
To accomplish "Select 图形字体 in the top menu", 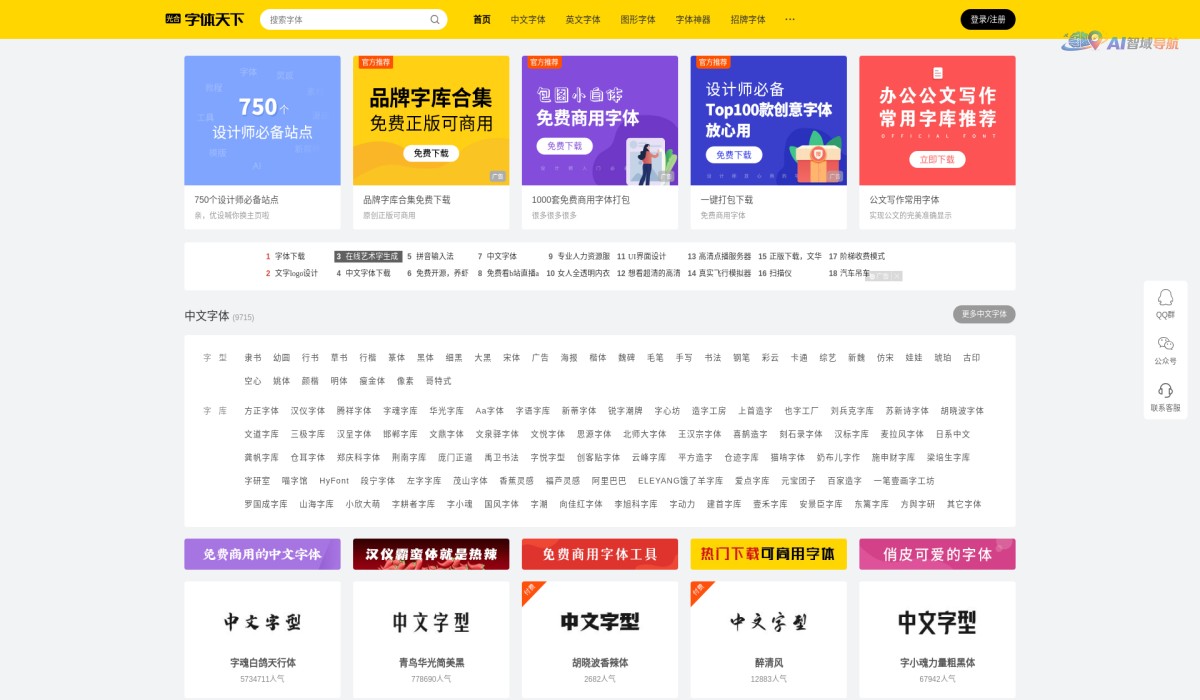I will [x=639, y=19].
